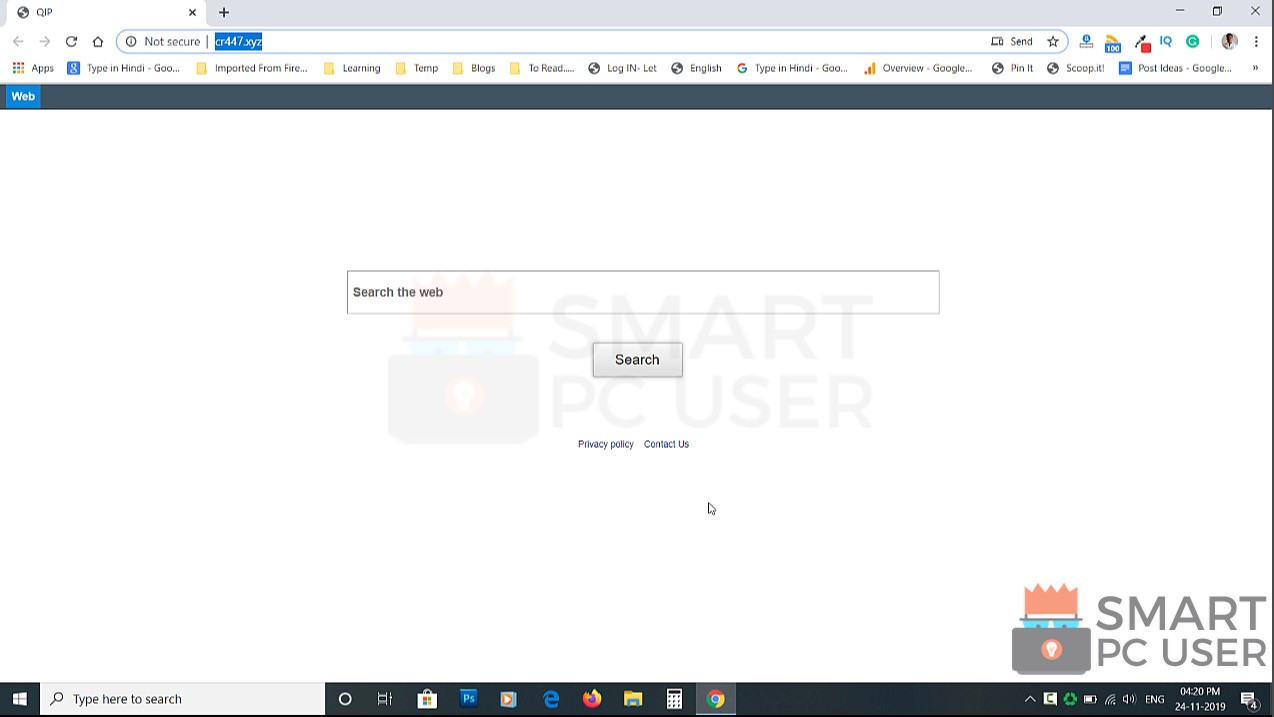Click the Chrome profile avatar

1229,41
